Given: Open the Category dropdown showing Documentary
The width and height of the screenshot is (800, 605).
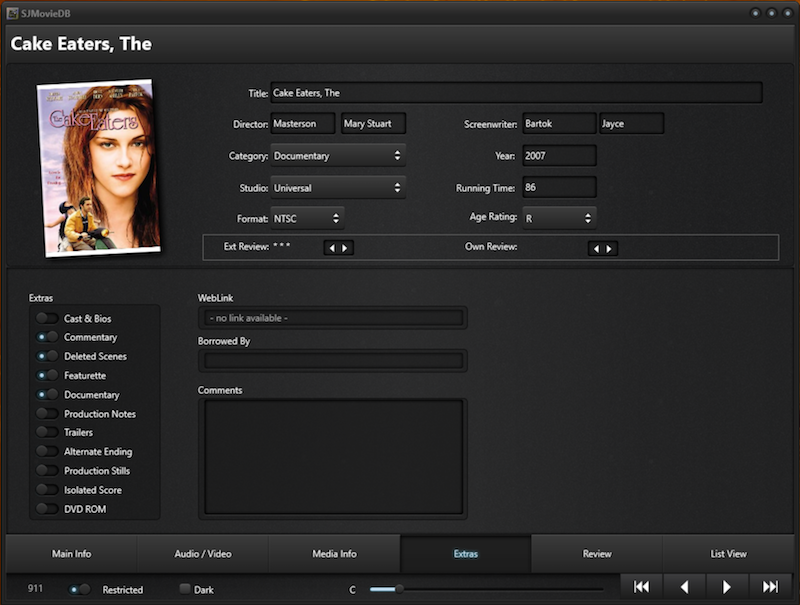Looking at the screenshot, I should [337, 156].
